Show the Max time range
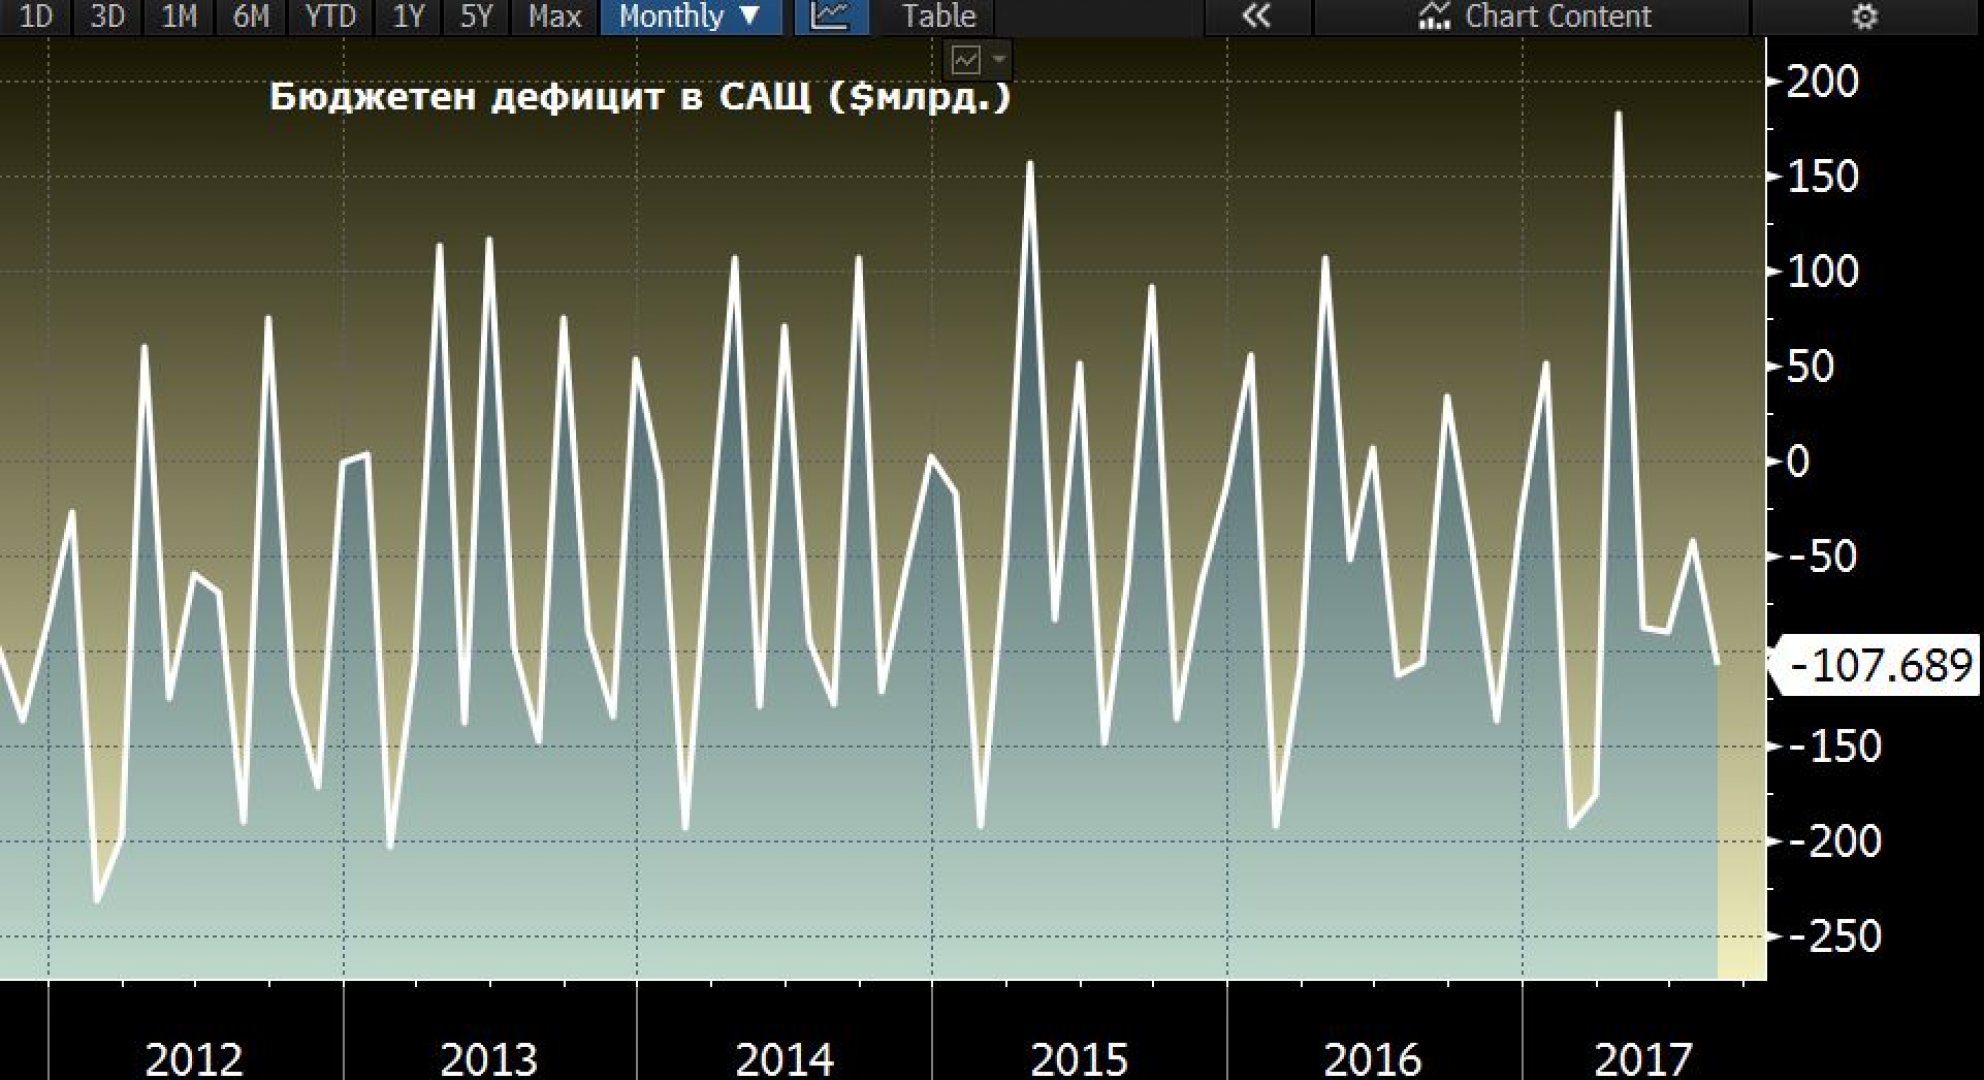Image resolution: width=1984 pixels, height=1080 pixels. [554, 16]
